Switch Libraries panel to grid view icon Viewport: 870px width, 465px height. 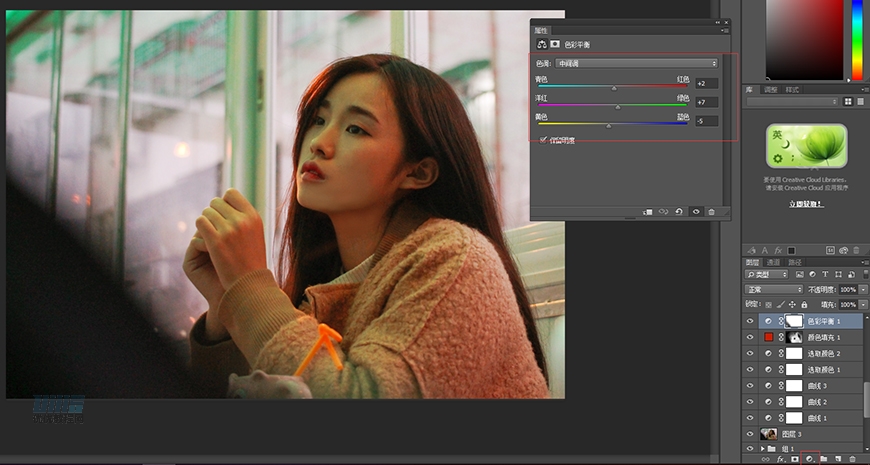click(848, 101)
